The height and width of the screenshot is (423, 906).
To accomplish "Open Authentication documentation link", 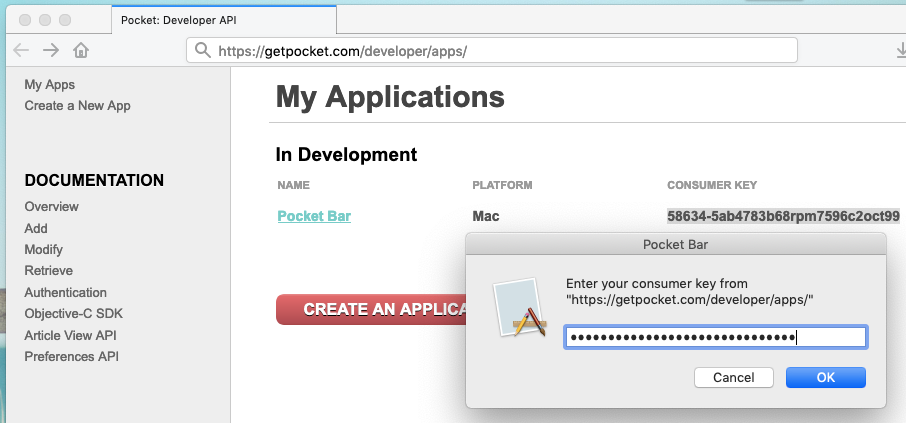I will point(65,292).
